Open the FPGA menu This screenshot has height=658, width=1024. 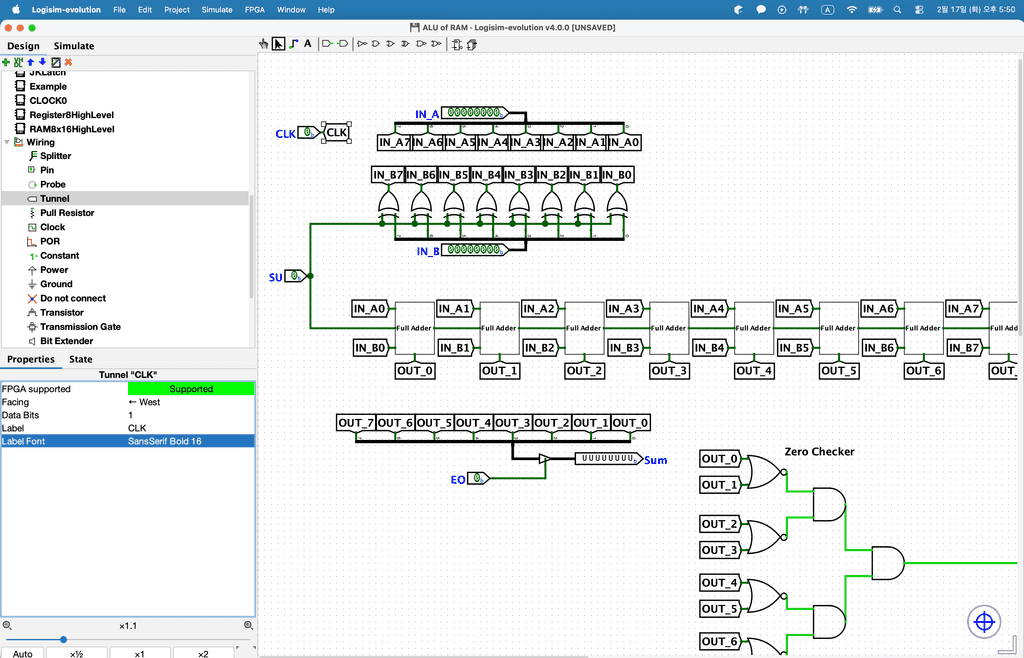point(255,9)
